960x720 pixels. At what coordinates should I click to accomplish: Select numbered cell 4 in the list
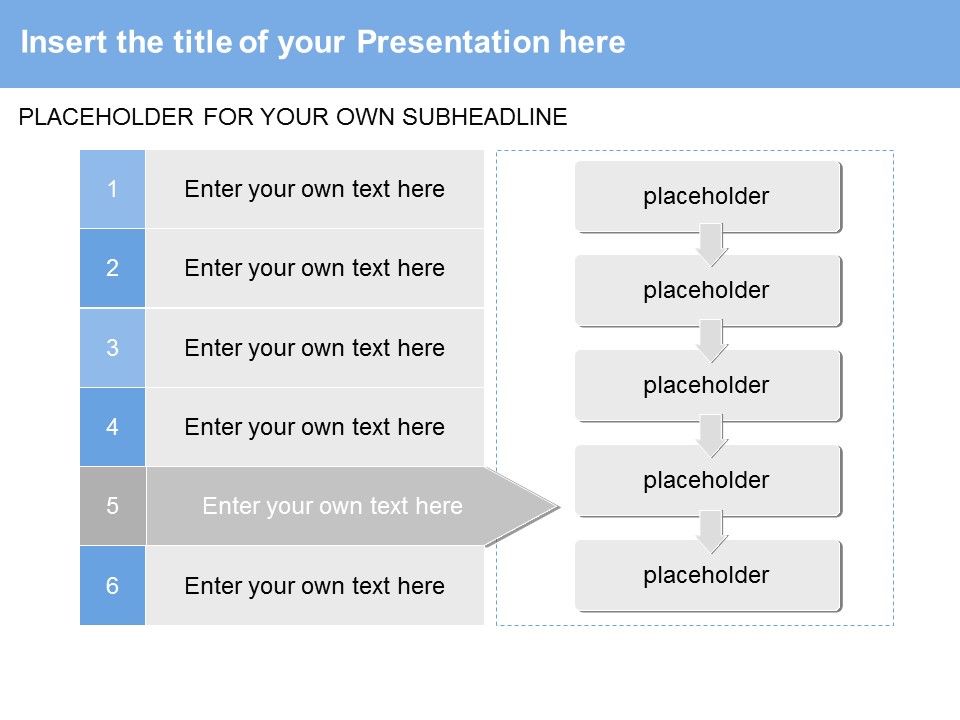tap(112, 427)
